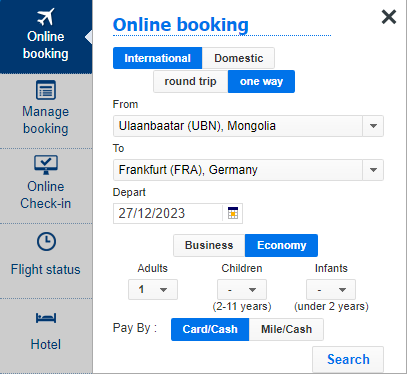Select Economy class
The width and height of the screenshot is (407, 374).
point(281,245)
